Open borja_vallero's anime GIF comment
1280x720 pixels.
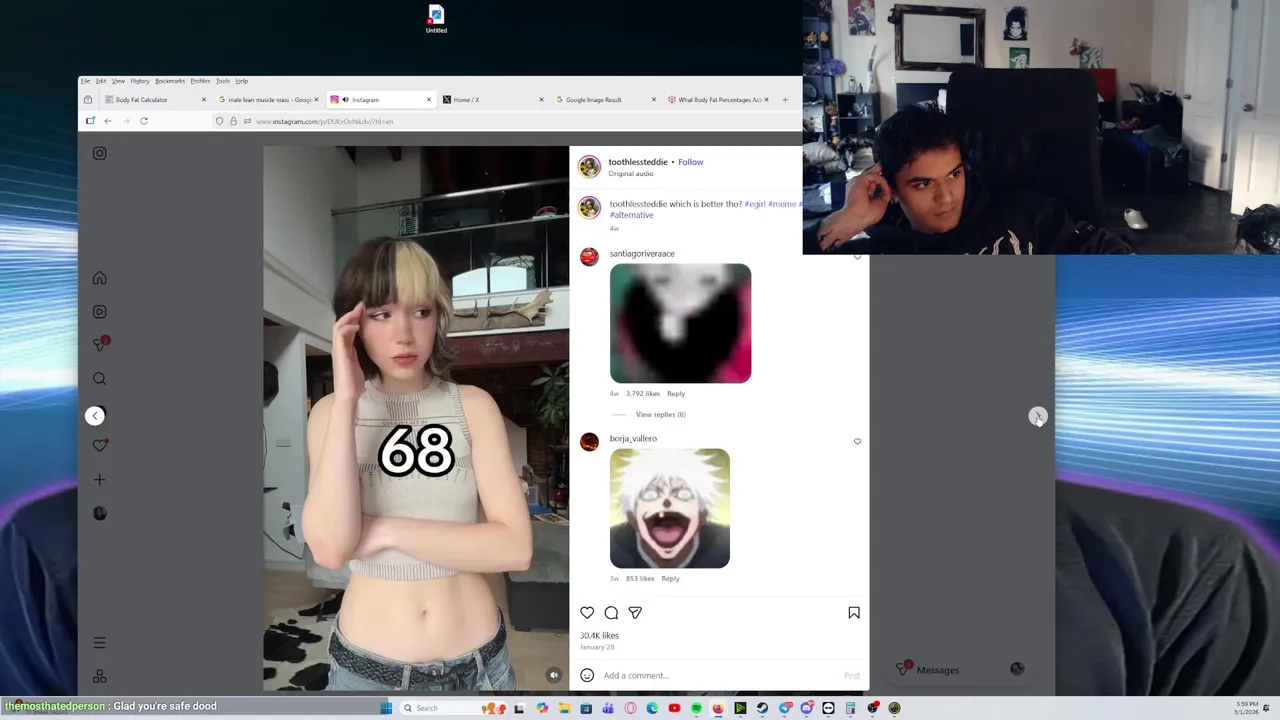point(670,508)
